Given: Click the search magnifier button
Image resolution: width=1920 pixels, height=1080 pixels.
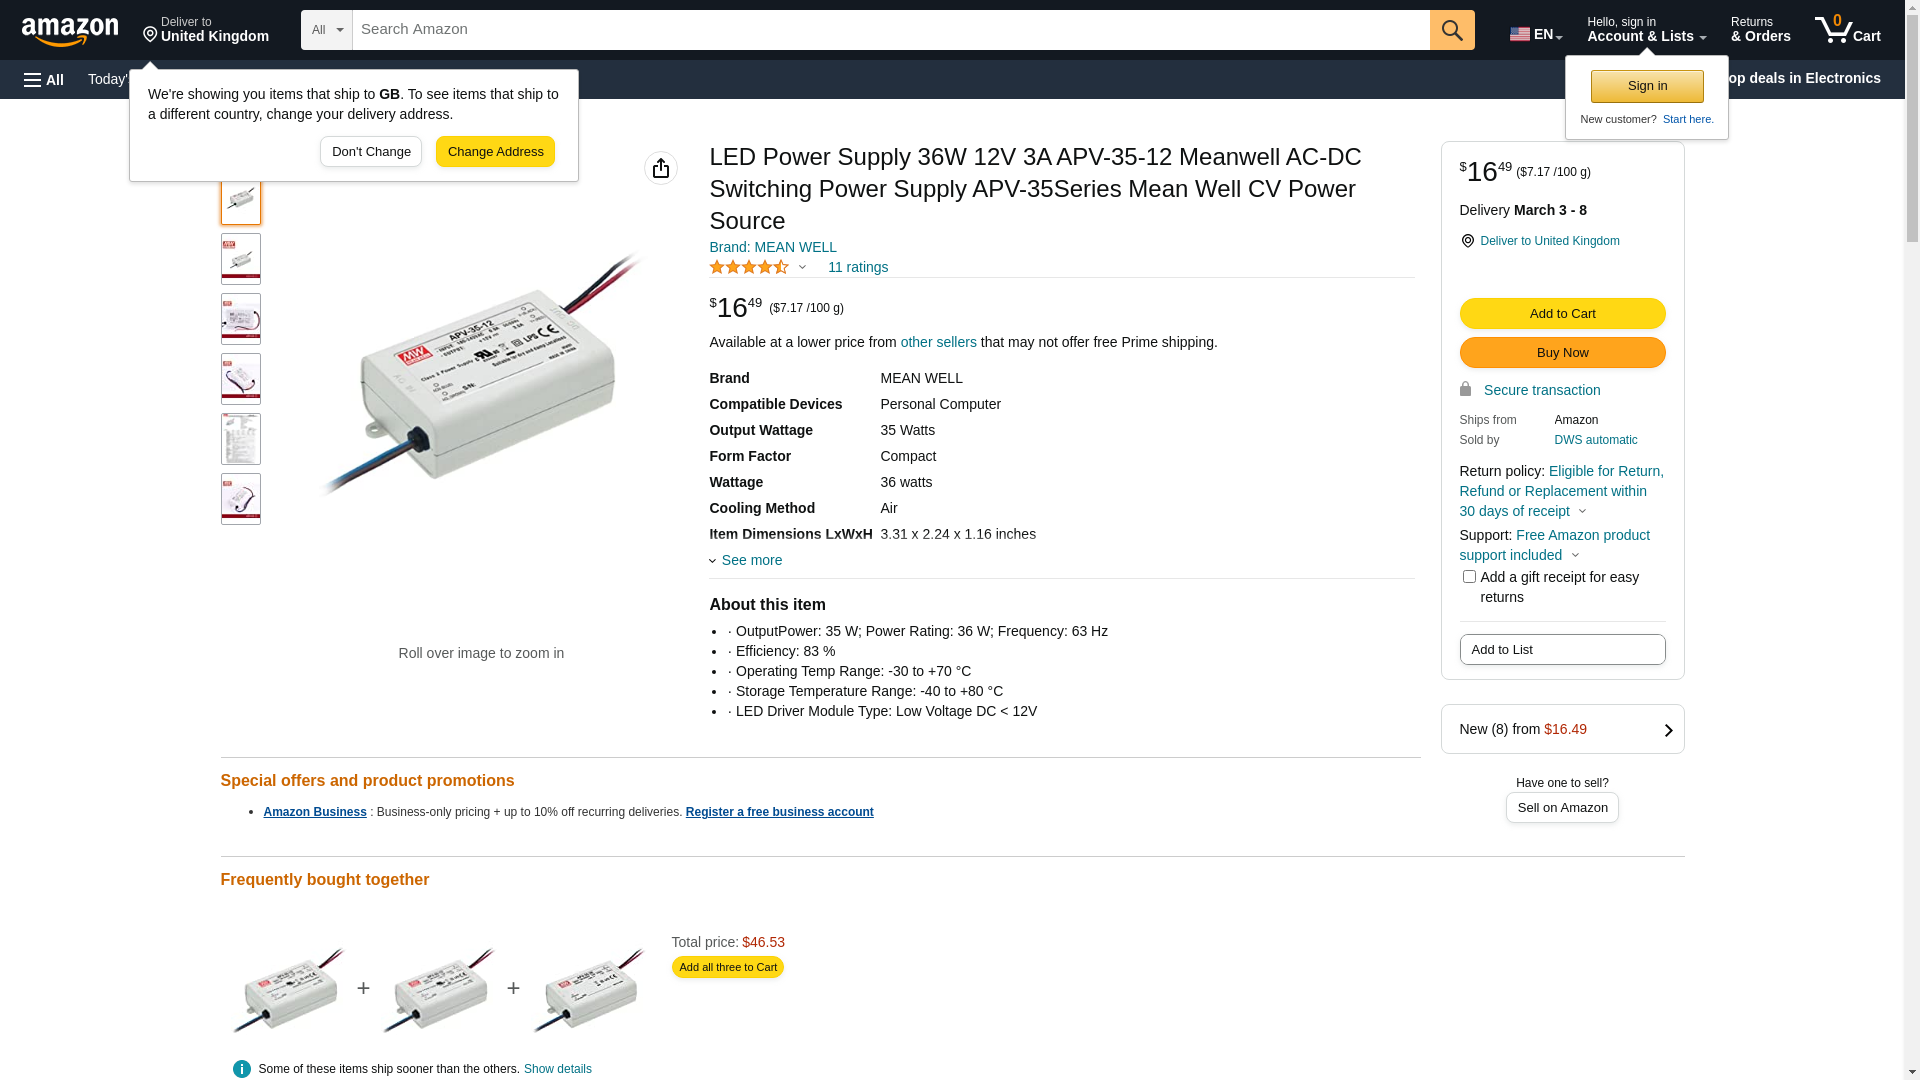Looking at the screenshot, I should [x=1452, y=30].
